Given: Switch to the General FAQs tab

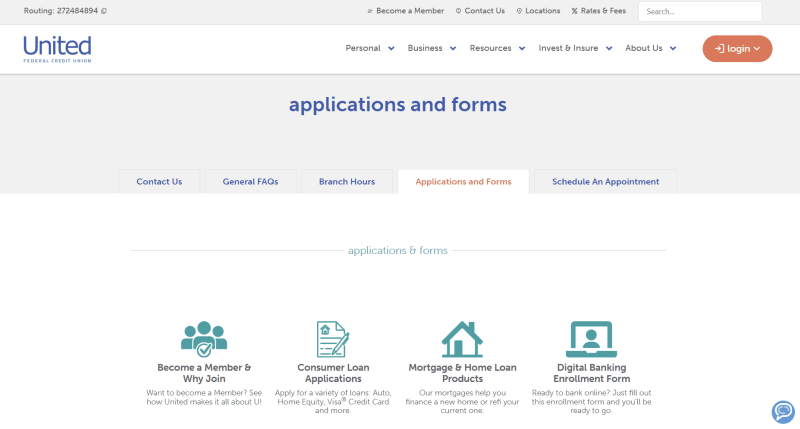Looking at the screenshot, I should tap(251, 182).
